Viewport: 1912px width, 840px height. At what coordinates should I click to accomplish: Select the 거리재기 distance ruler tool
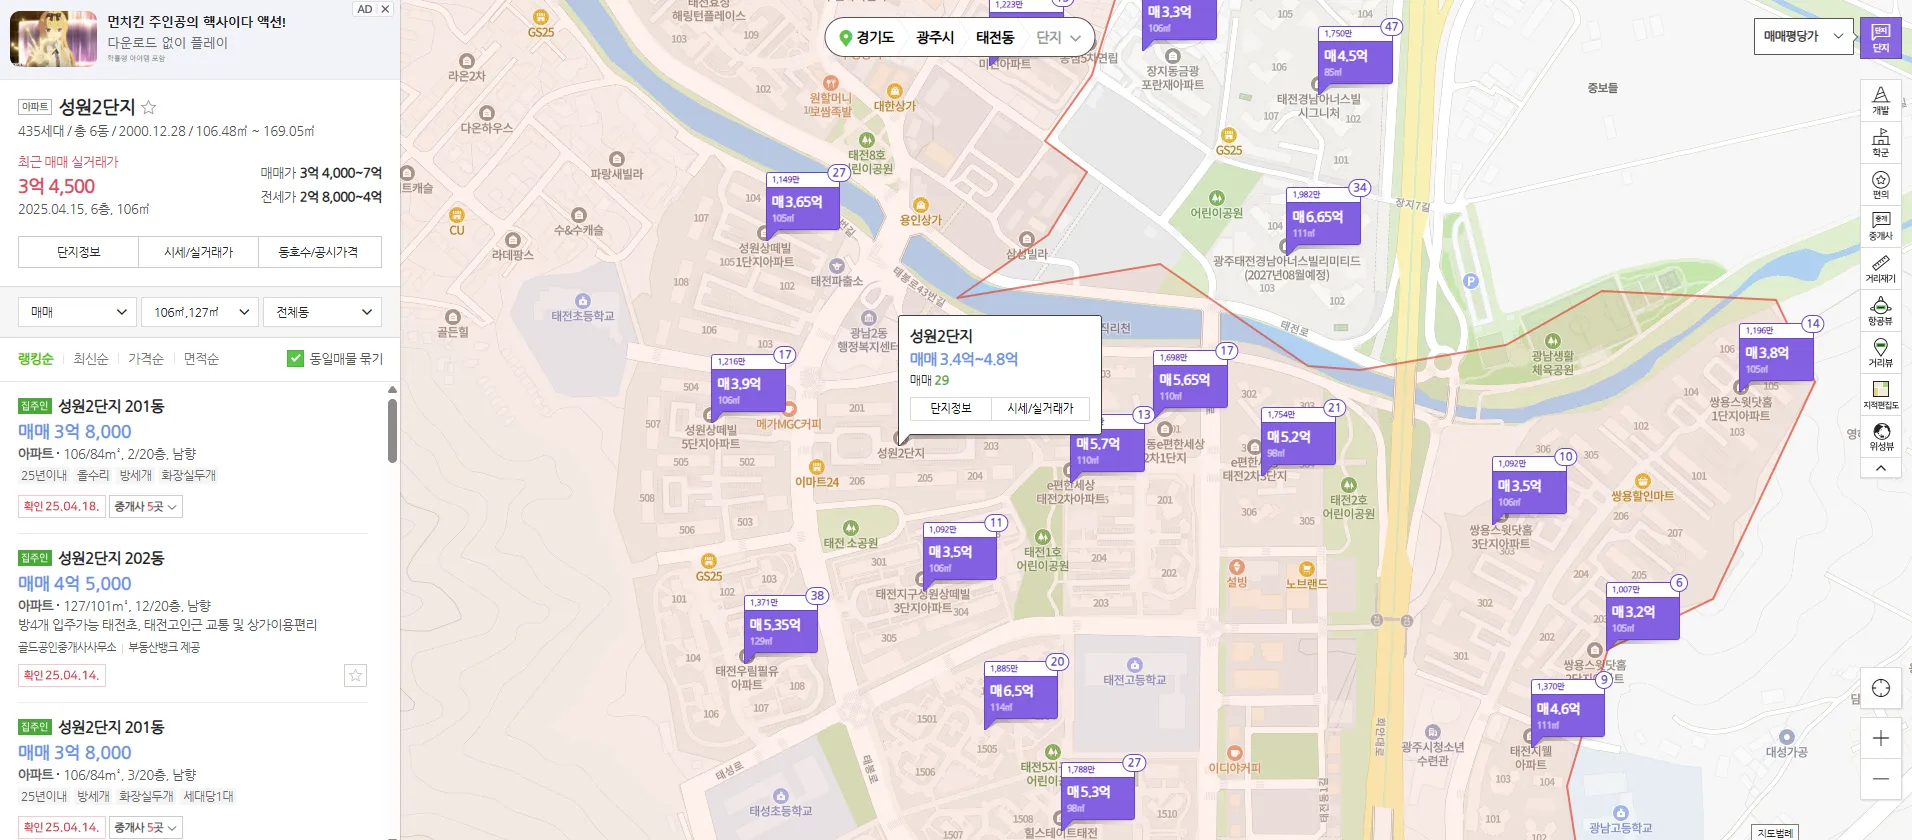[1880, 268]
